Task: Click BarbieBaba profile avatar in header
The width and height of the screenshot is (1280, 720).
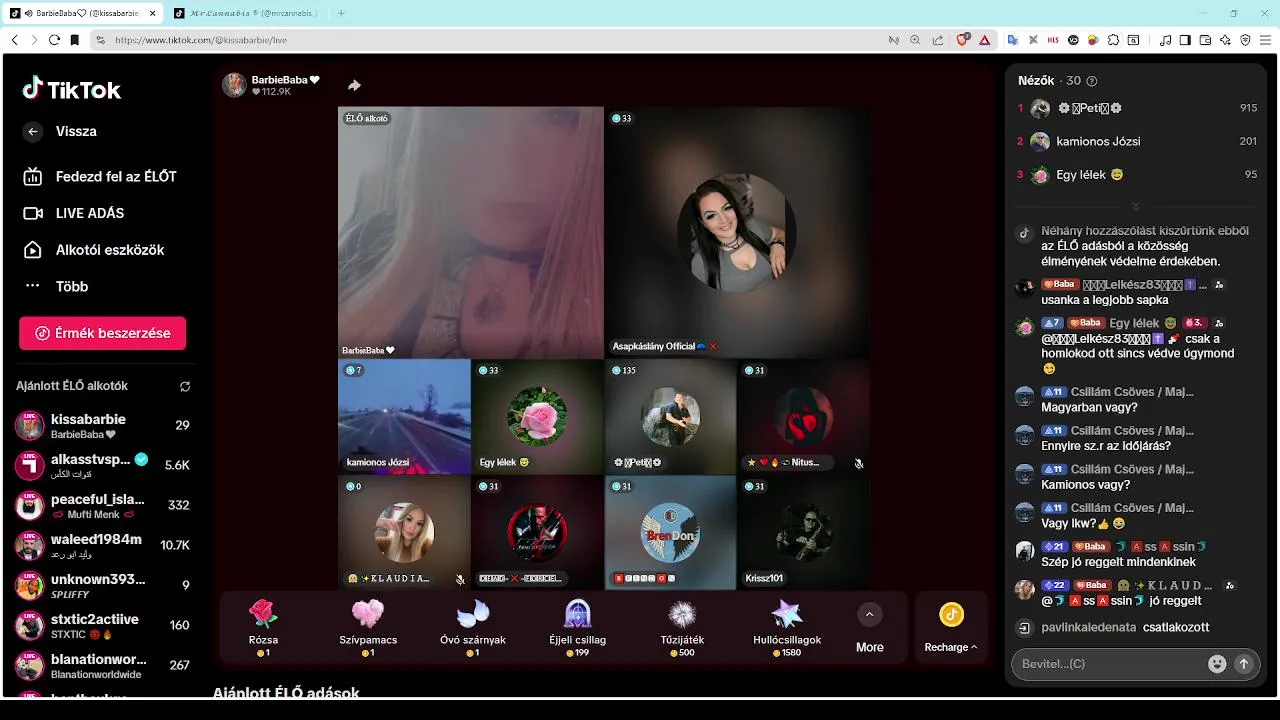Action: click(x=234, y=85)
